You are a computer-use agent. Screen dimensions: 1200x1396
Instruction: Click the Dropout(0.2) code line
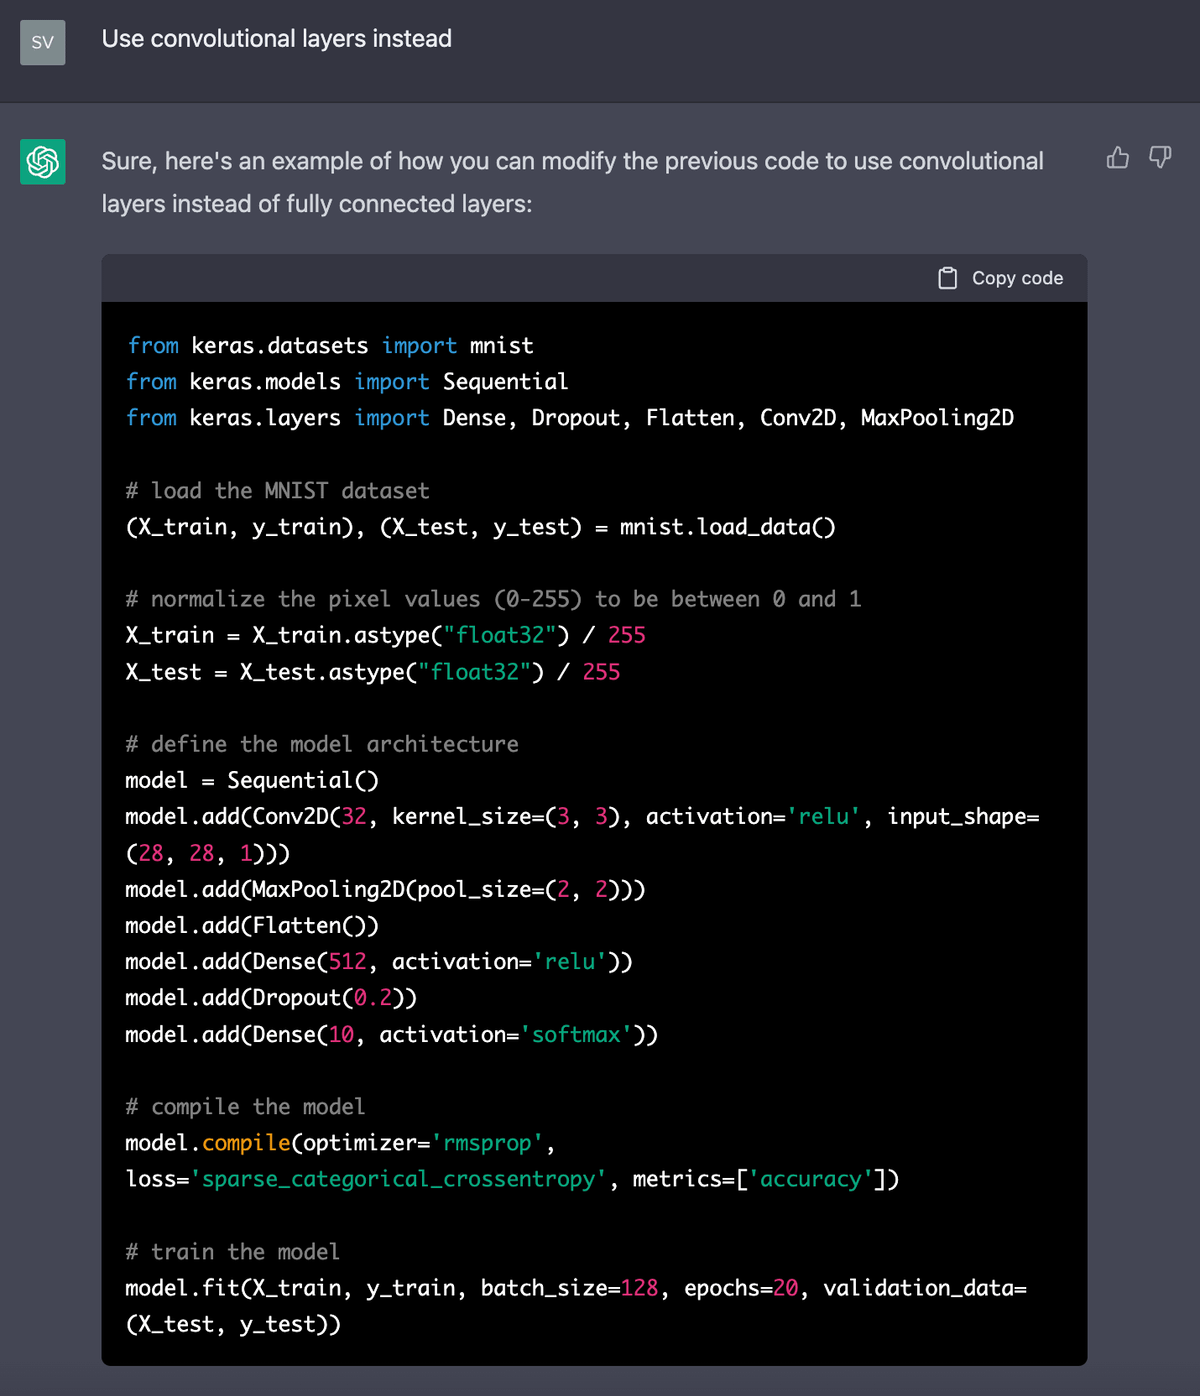pyautogui.click(x=271, y=998)
